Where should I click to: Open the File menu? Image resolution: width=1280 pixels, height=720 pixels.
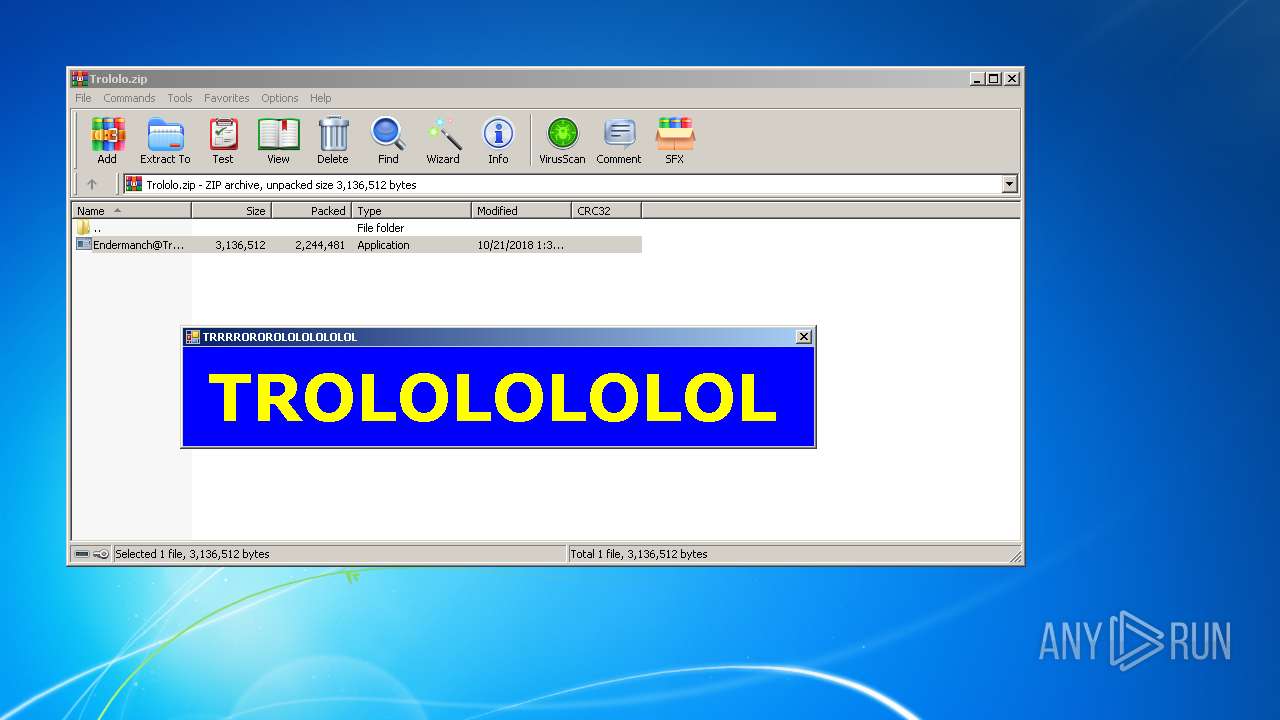pyautogui.click(x=83, y=98)
